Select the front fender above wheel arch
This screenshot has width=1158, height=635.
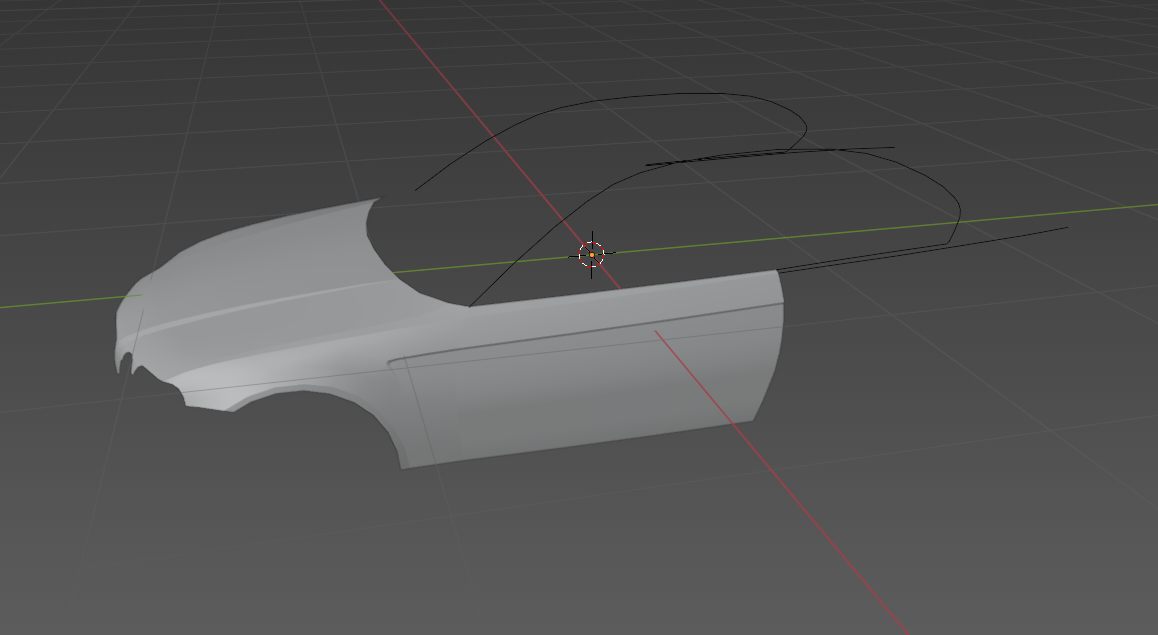(295, 362)
